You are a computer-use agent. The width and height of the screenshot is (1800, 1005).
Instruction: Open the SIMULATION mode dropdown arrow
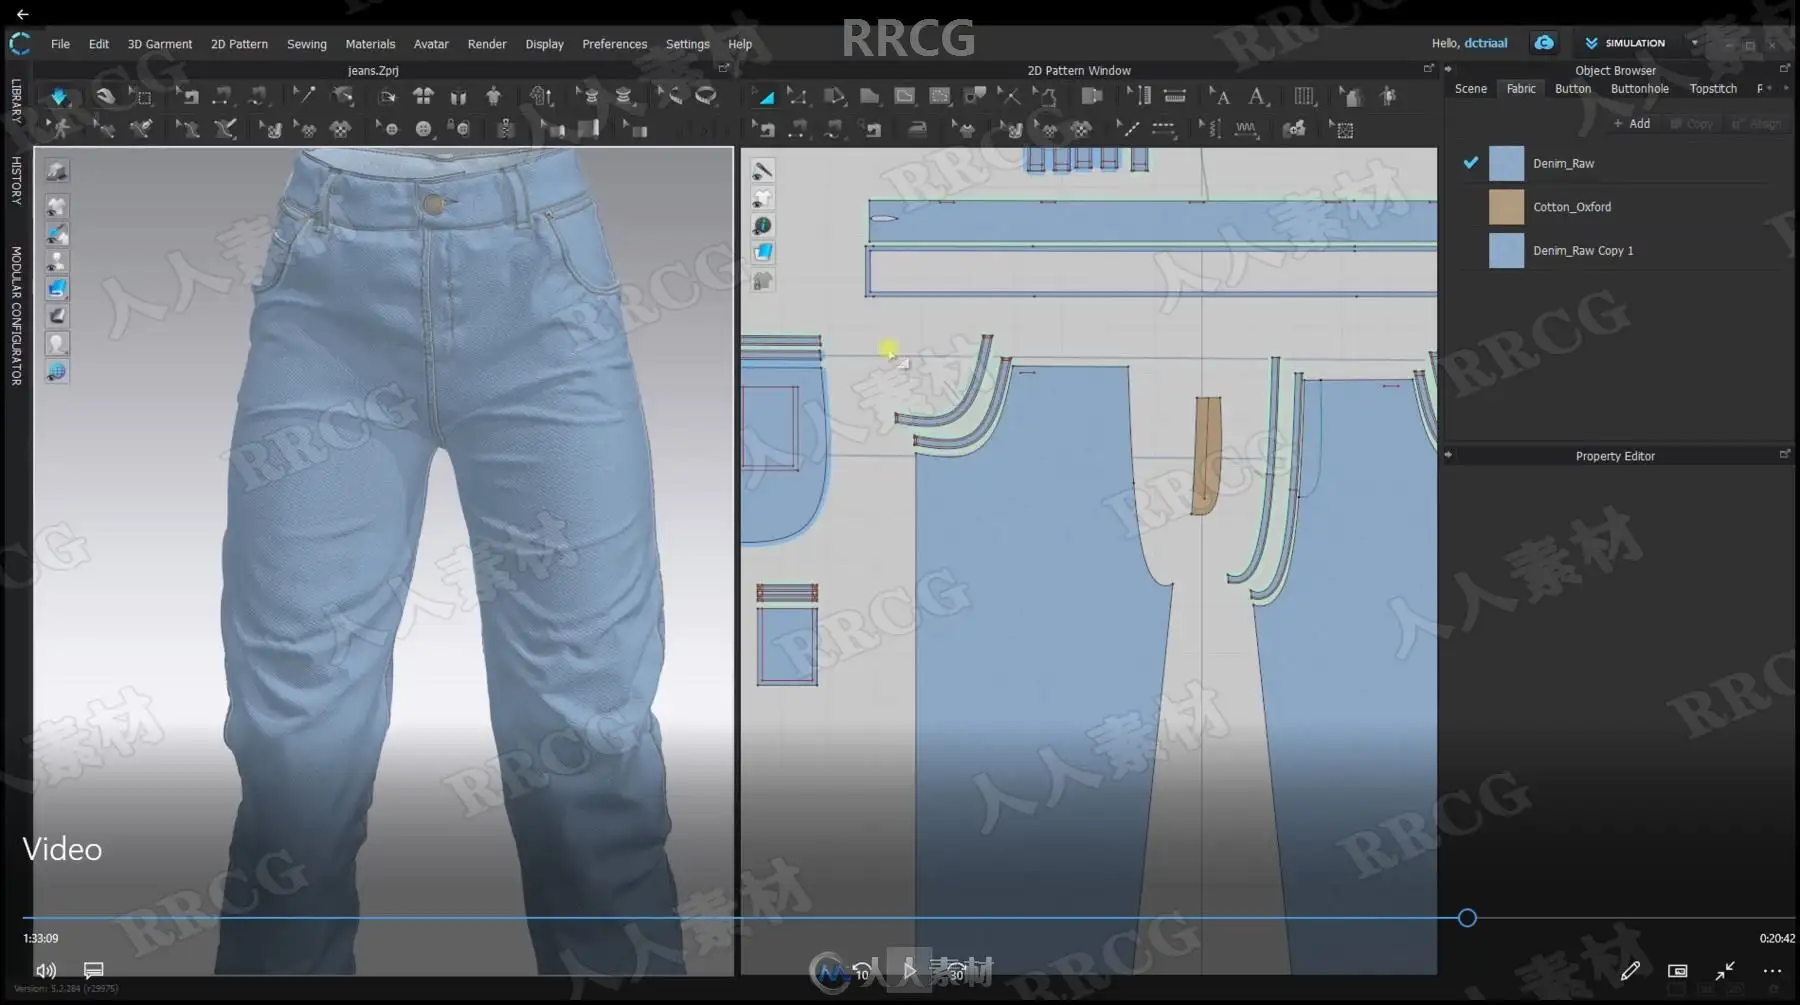[x=1694, y=43]
